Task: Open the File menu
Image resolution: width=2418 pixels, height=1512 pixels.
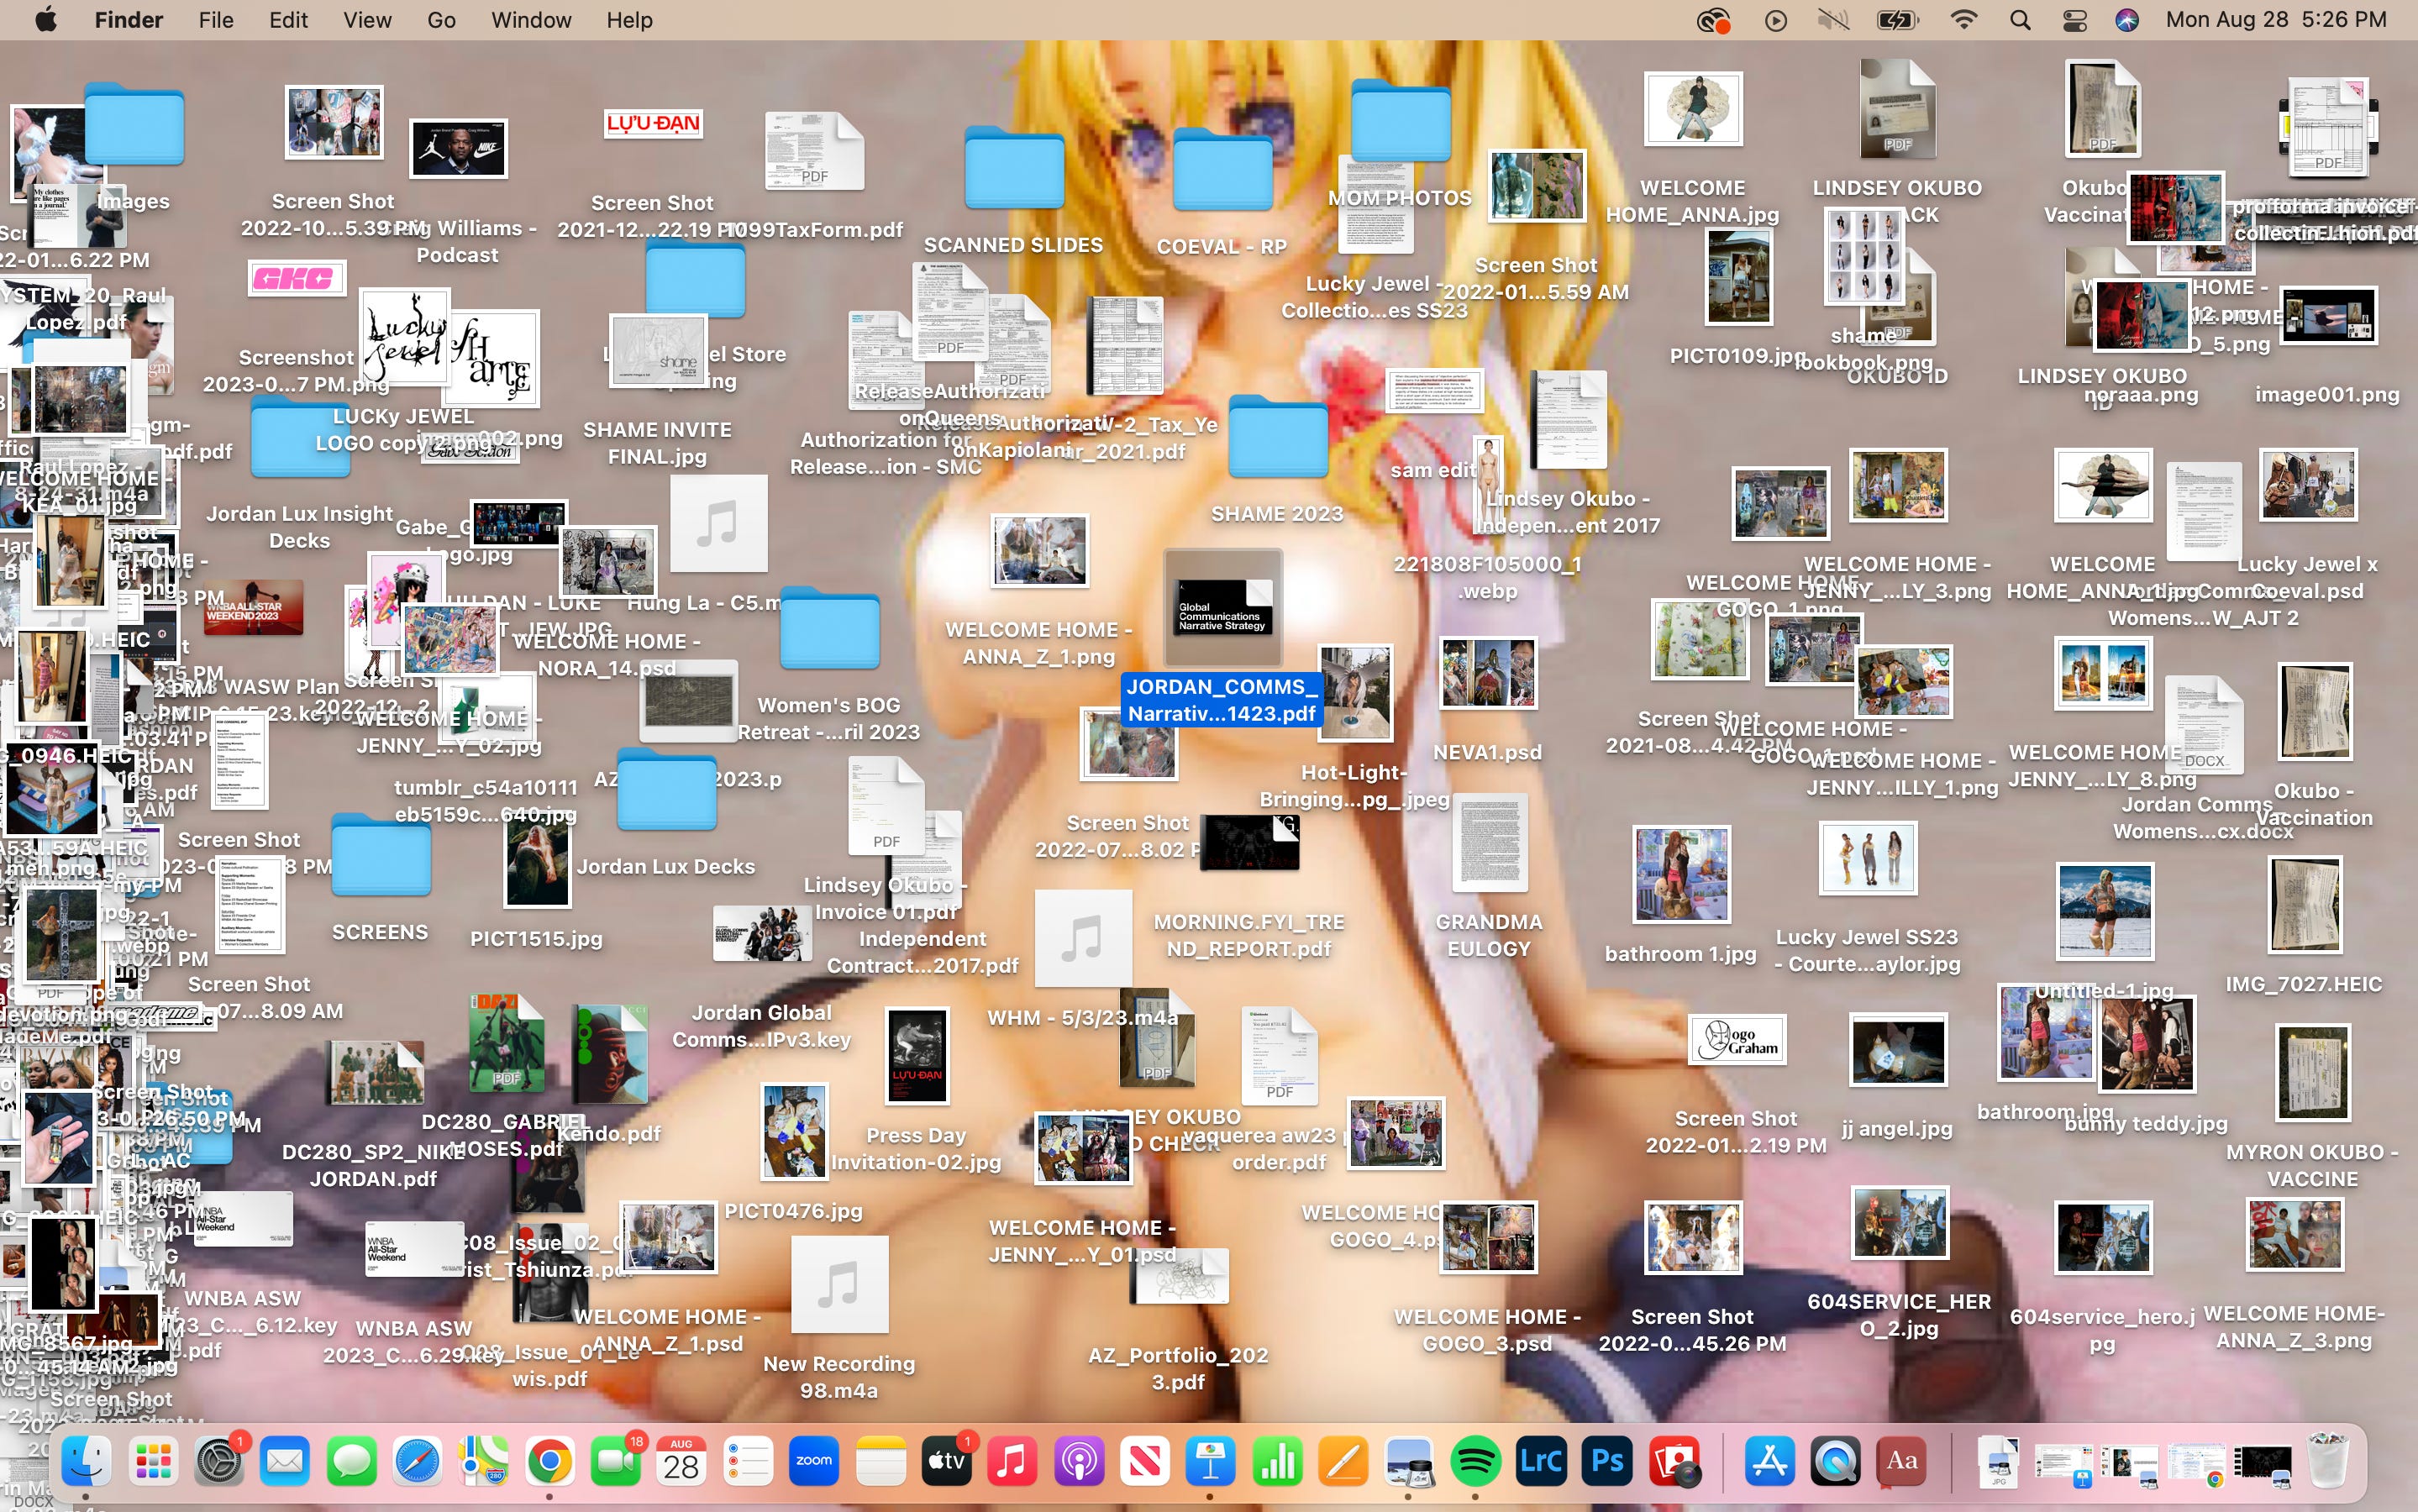Action: coord(216,20)
